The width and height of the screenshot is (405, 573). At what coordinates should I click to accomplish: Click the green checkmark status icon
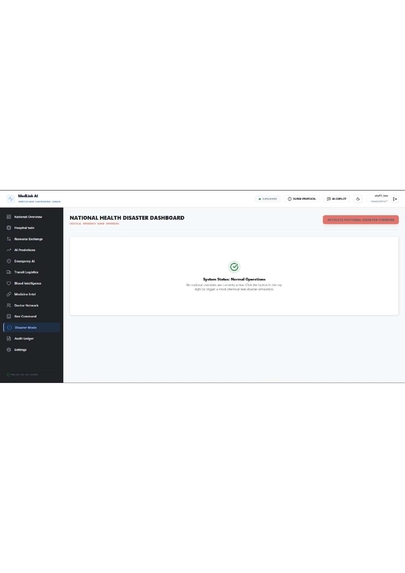pyautogui.click(x=234, y=267)
